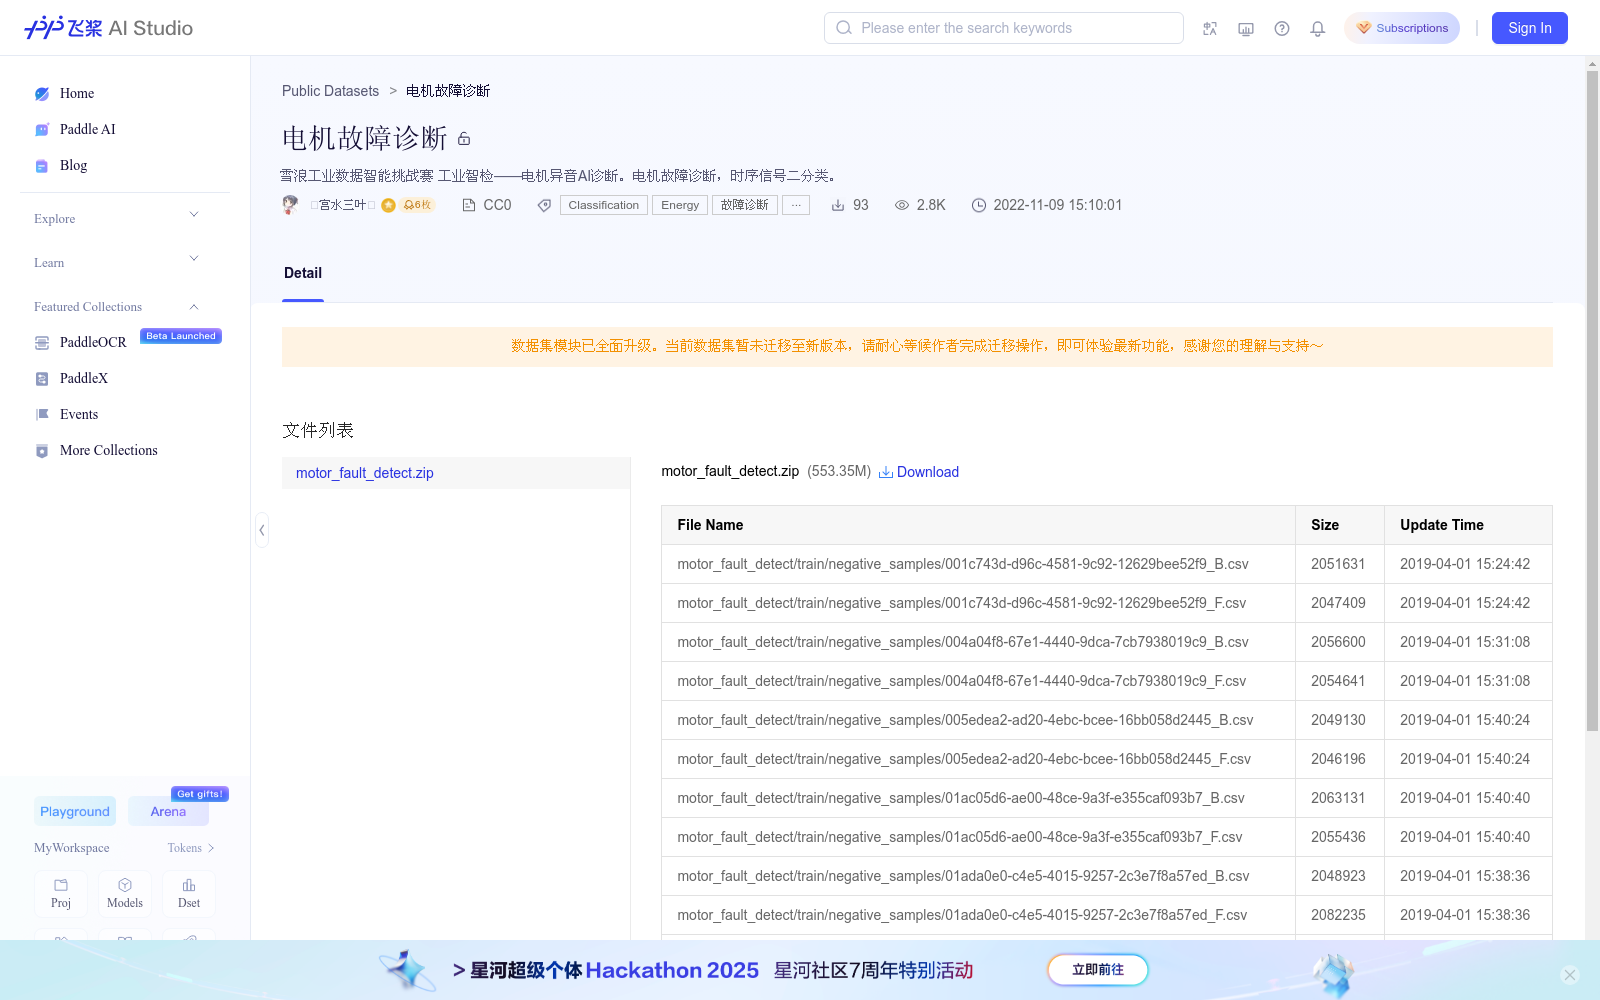Click the author avatar image

coord(290,205)
